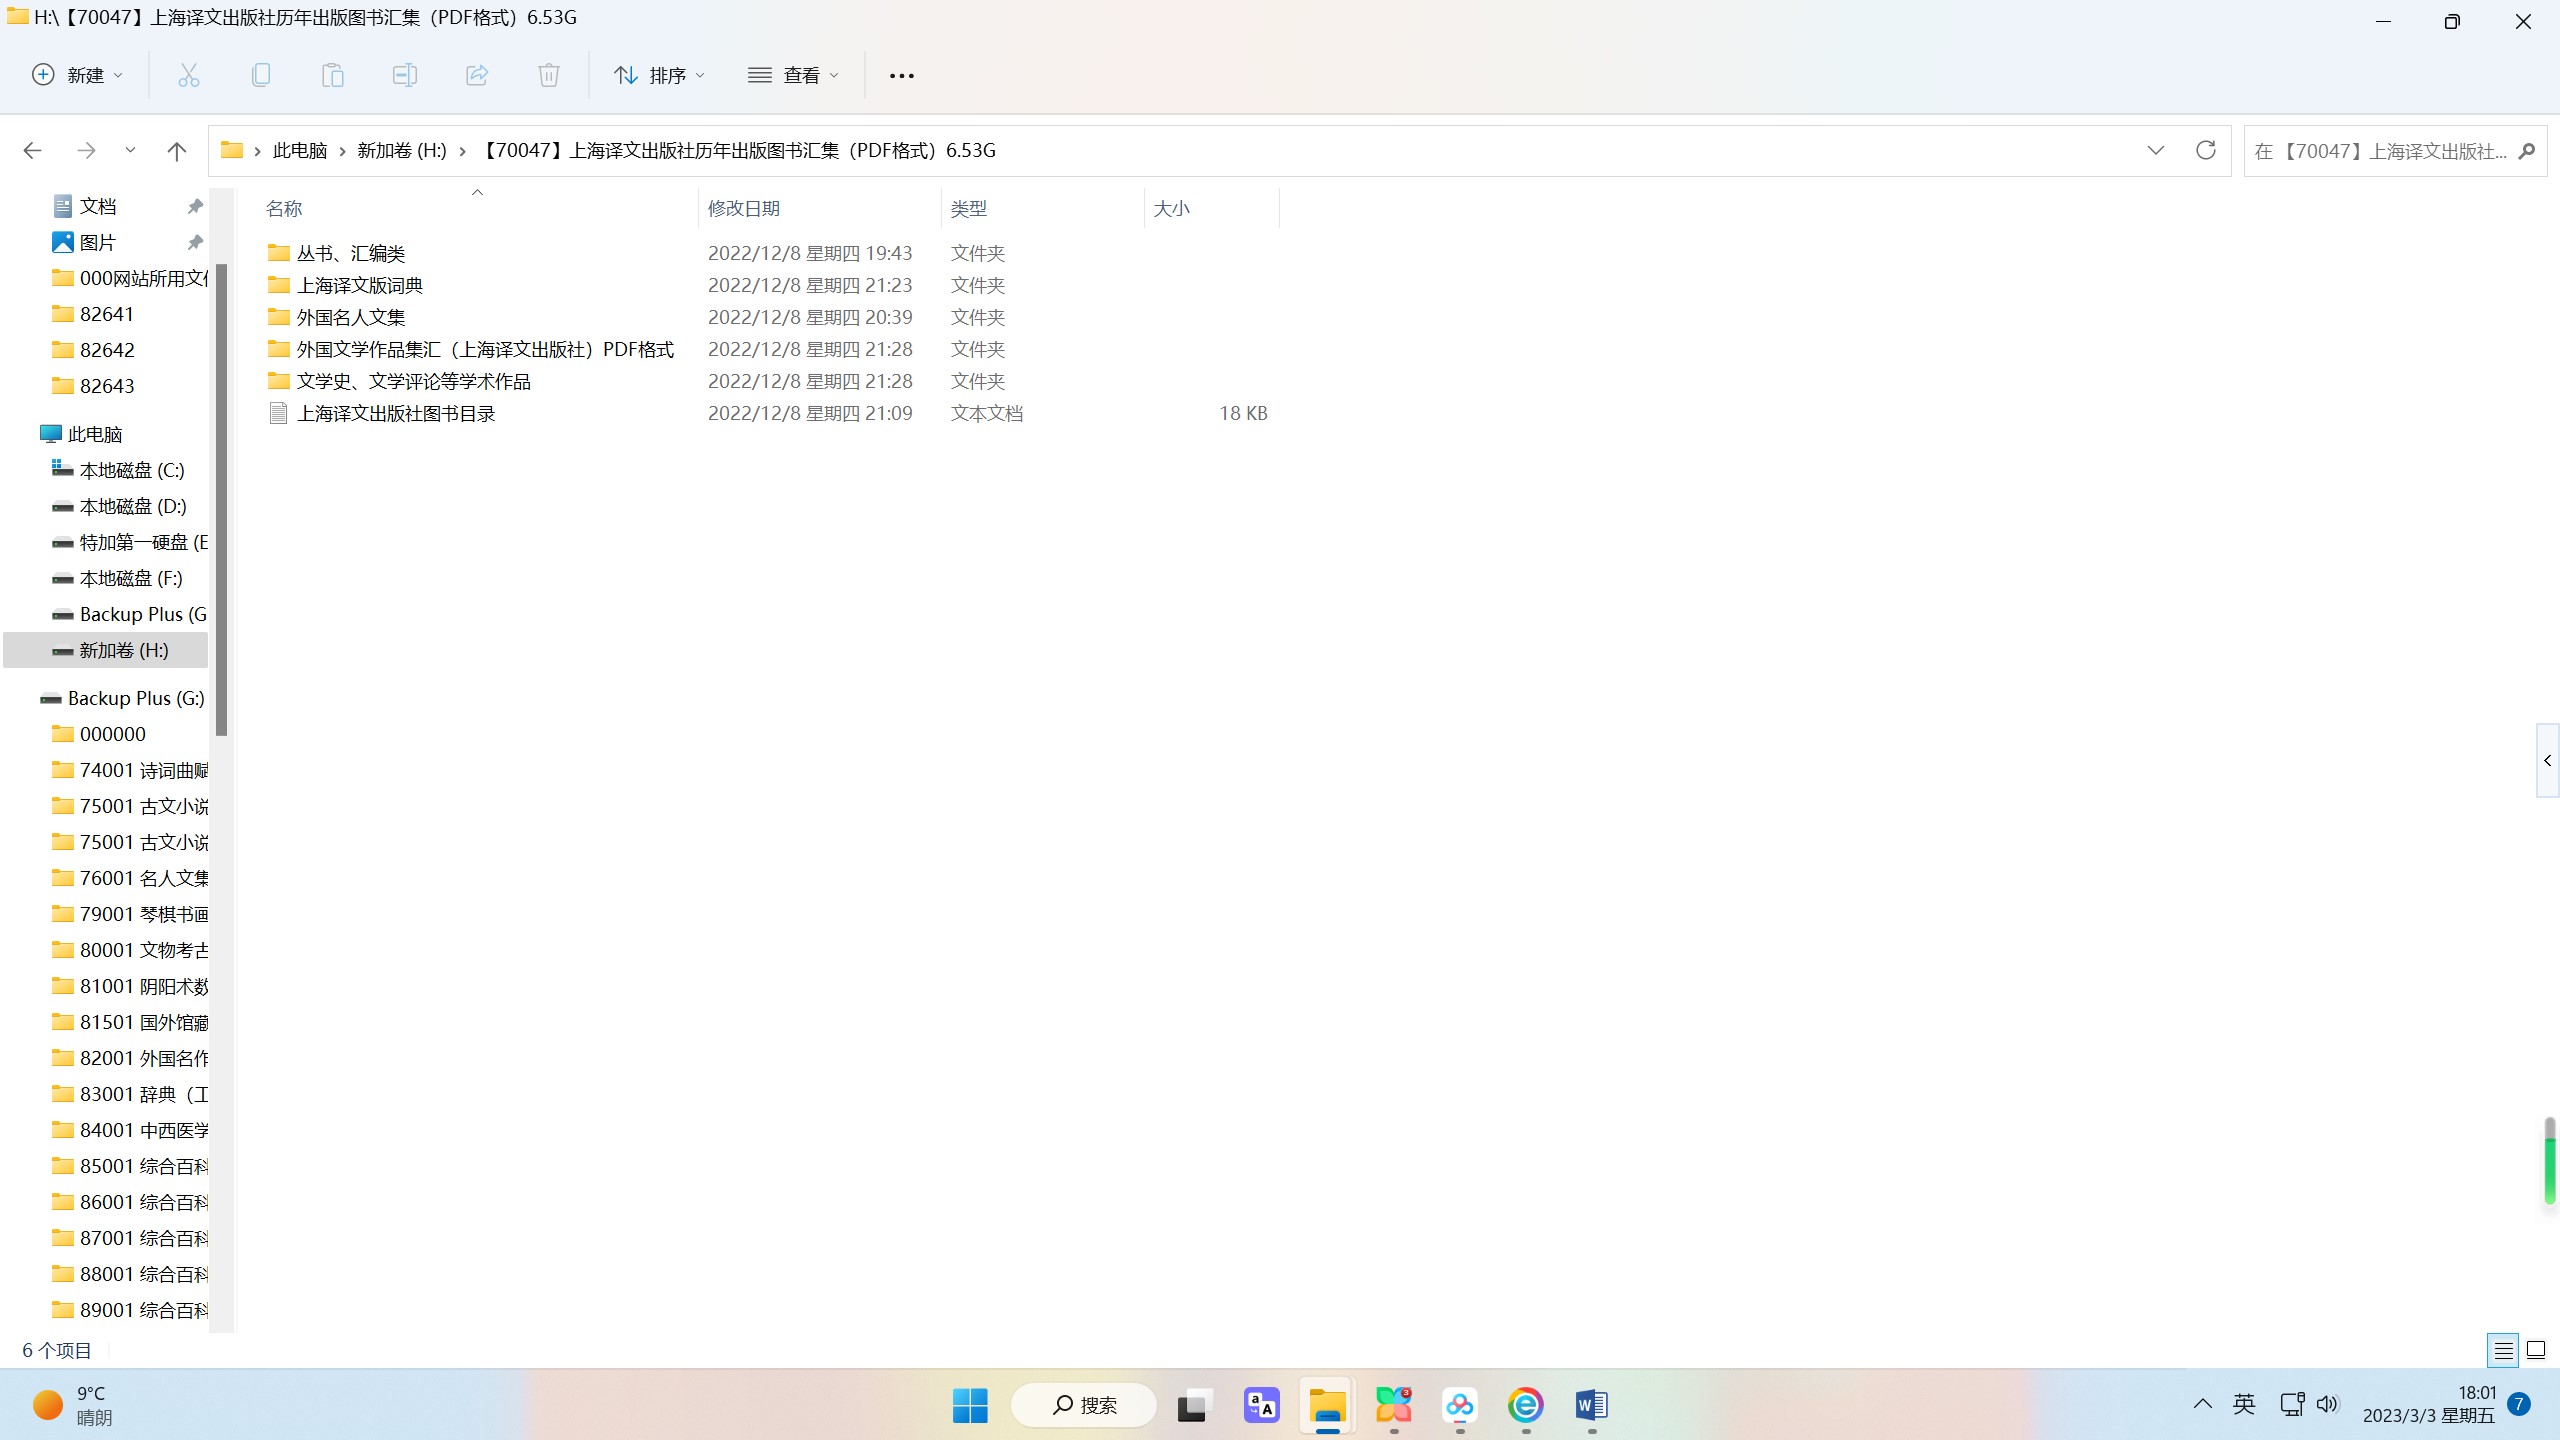Click 新加卷 (H:) in address breadcrumb
Viewport: 2560px width, 1440px height.
[402, 151]
